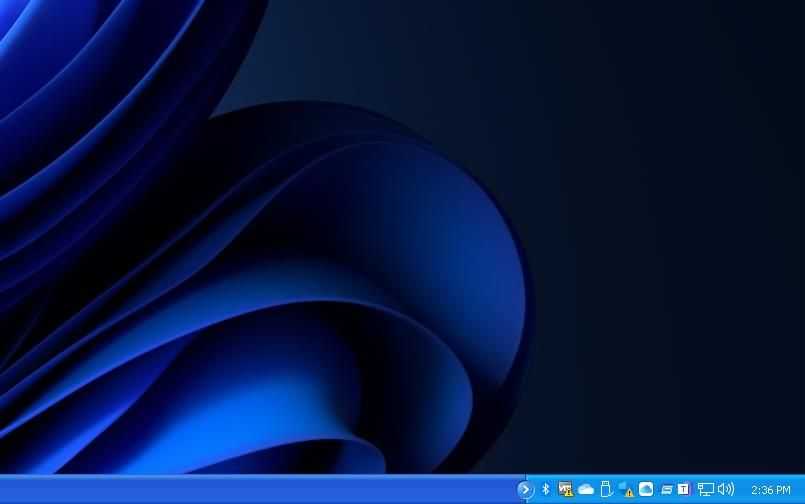Click the small drive icon beside iCloud

click(x=666, y=489)
